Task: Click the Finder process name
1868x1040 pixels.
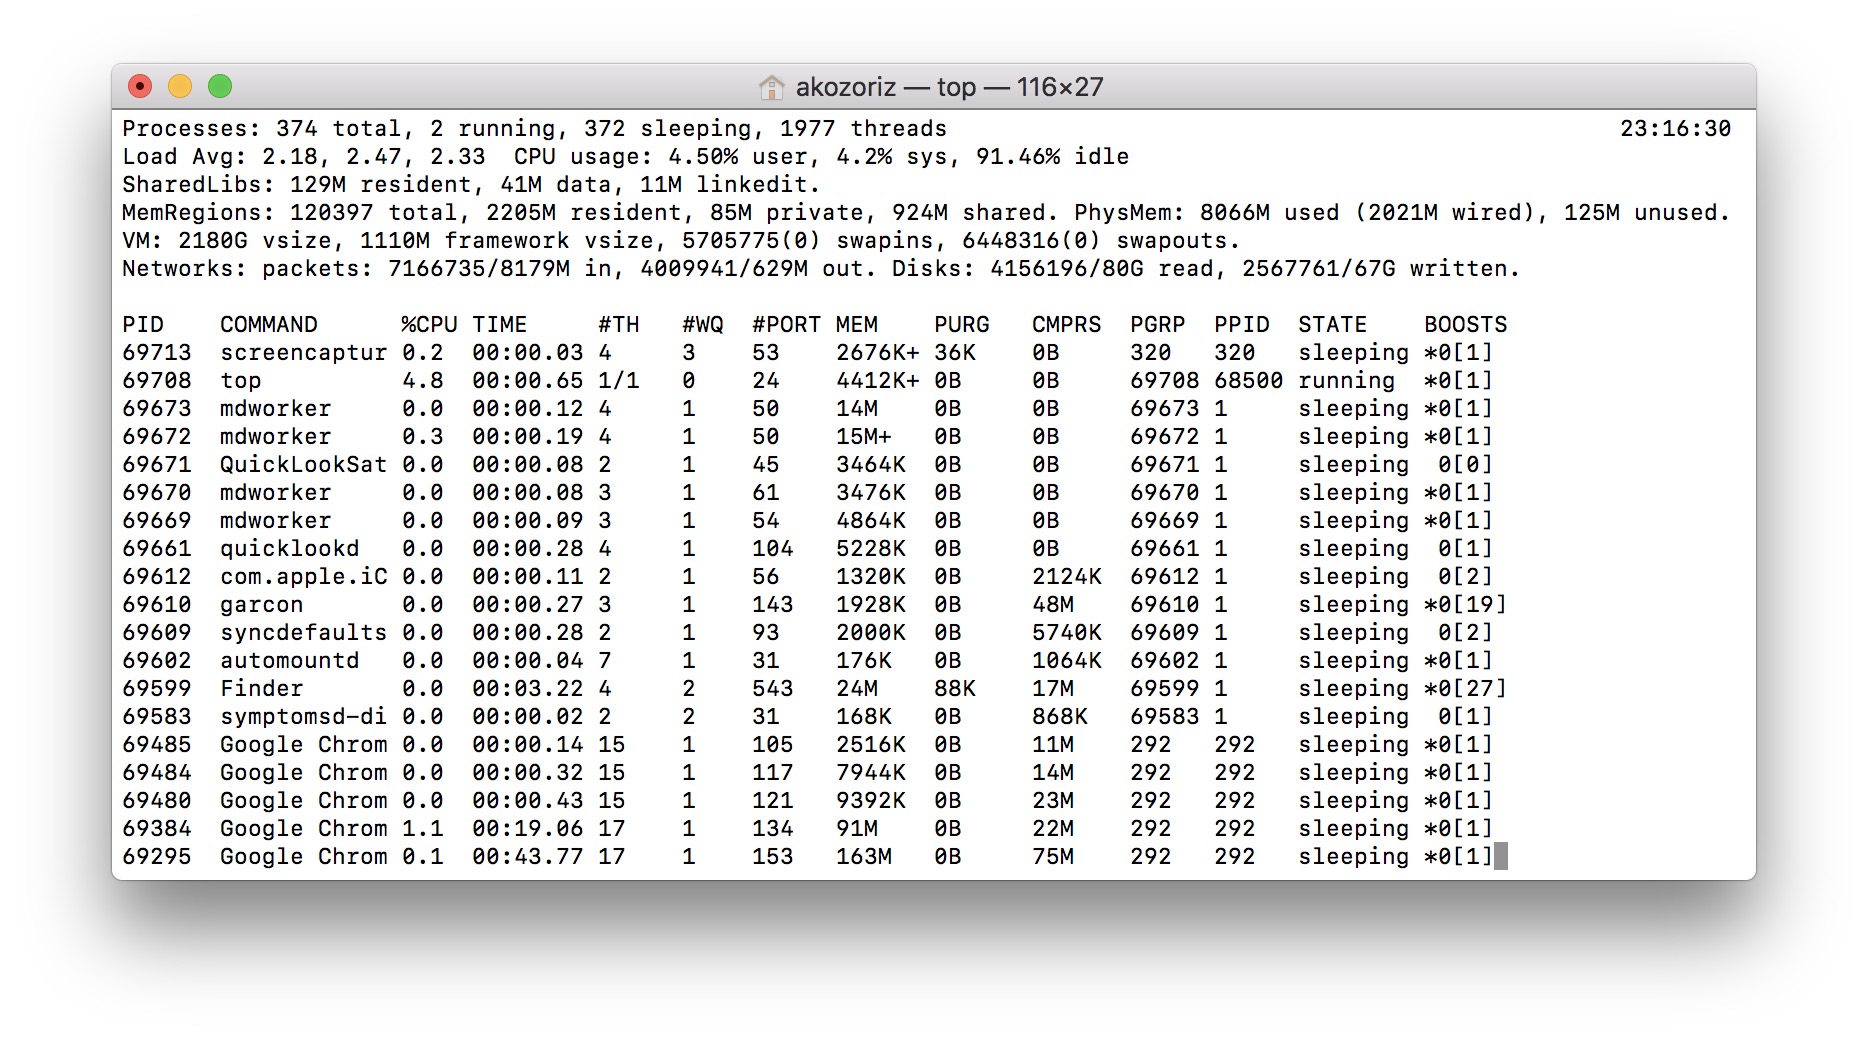Action: 261,689
